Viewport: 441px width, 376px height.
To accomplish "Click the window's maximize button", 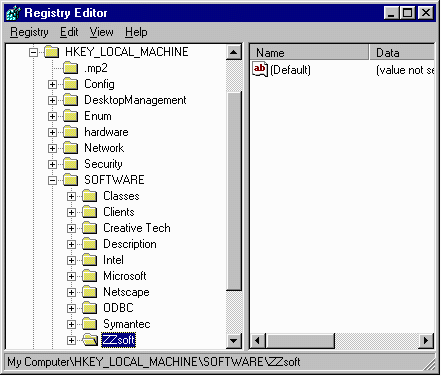I will [408, 13].
